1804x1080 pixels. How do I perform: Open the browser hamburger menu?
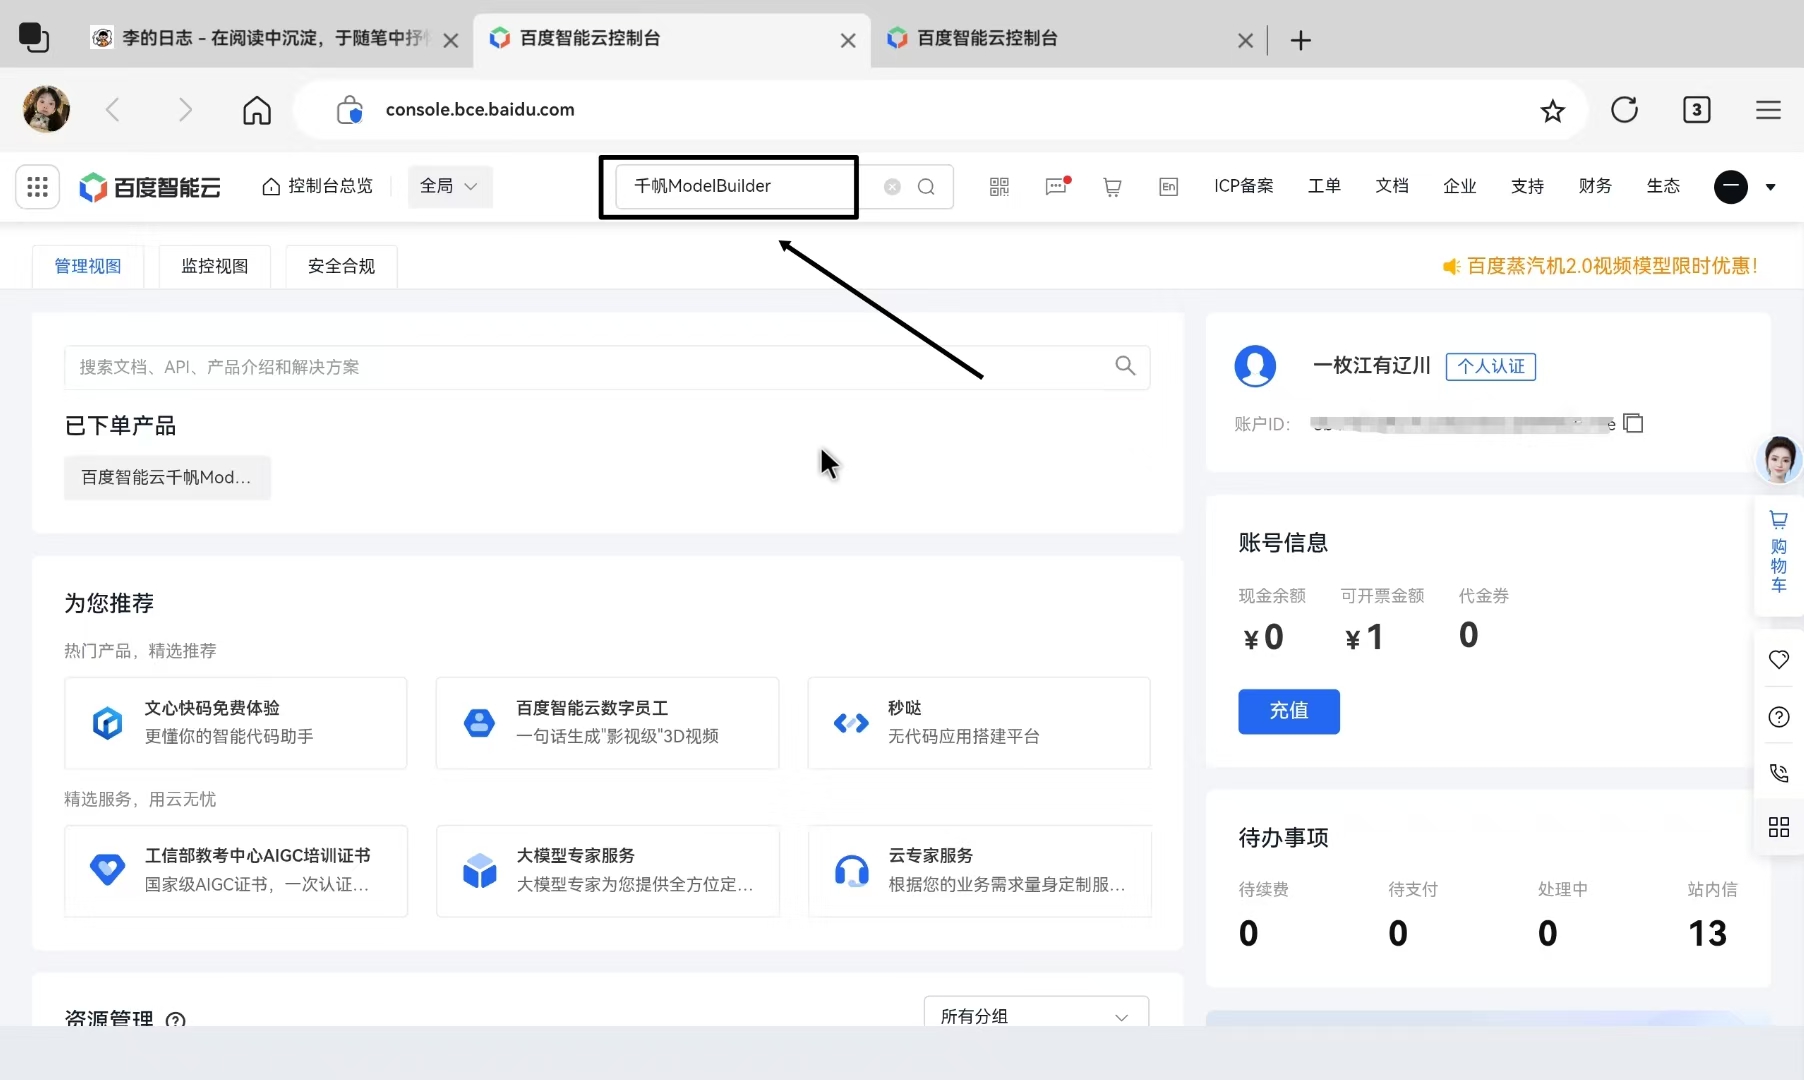1768,109
